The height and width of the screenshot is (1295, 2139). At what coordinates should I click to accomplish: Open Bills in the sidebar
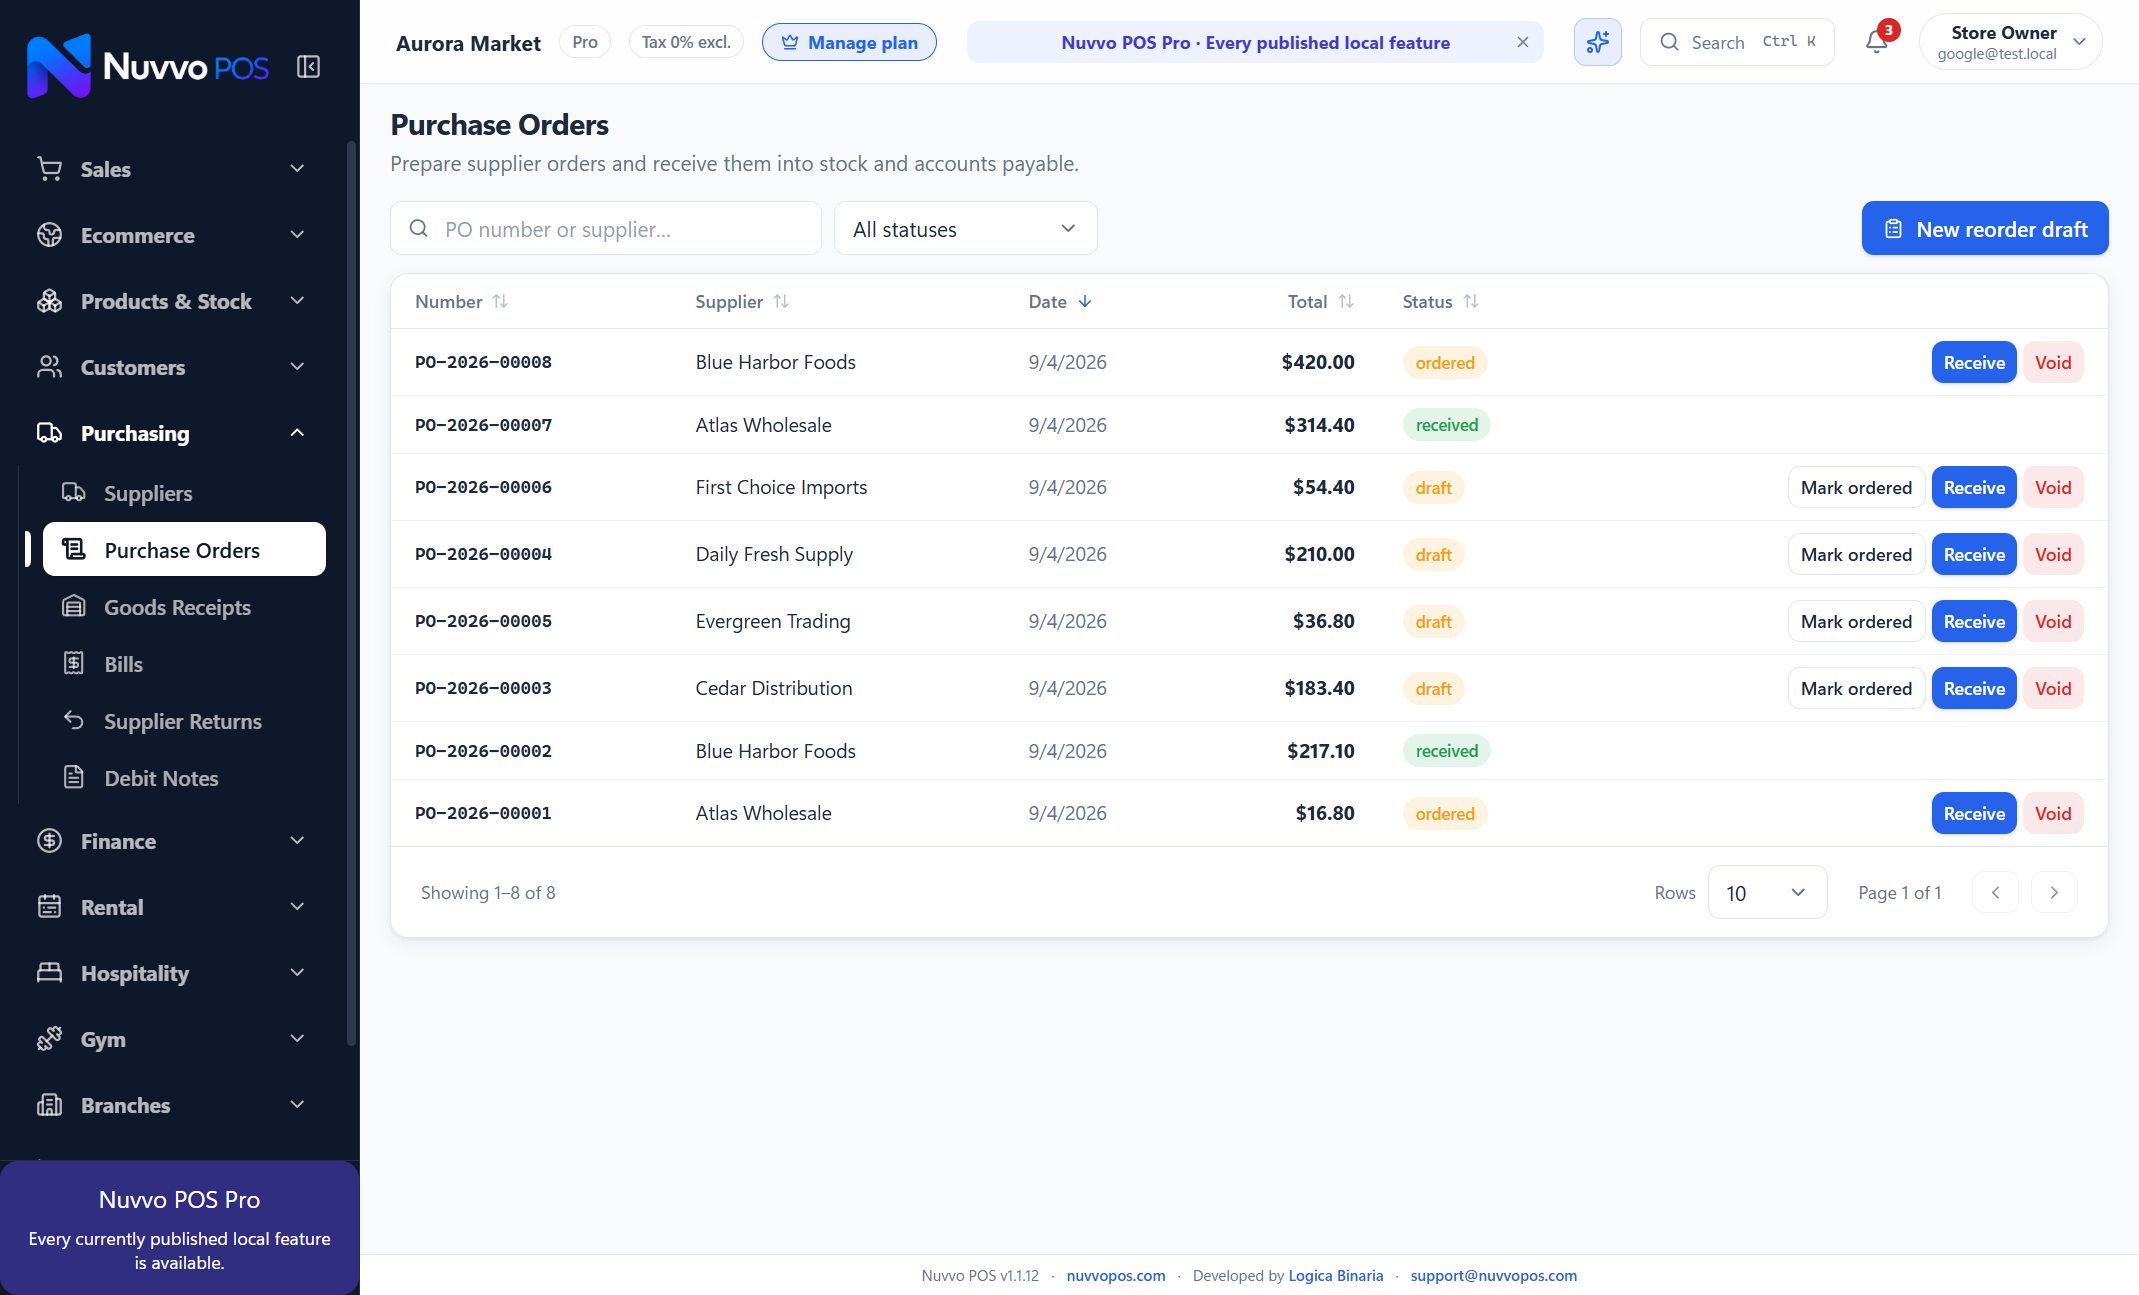point(184,664)
